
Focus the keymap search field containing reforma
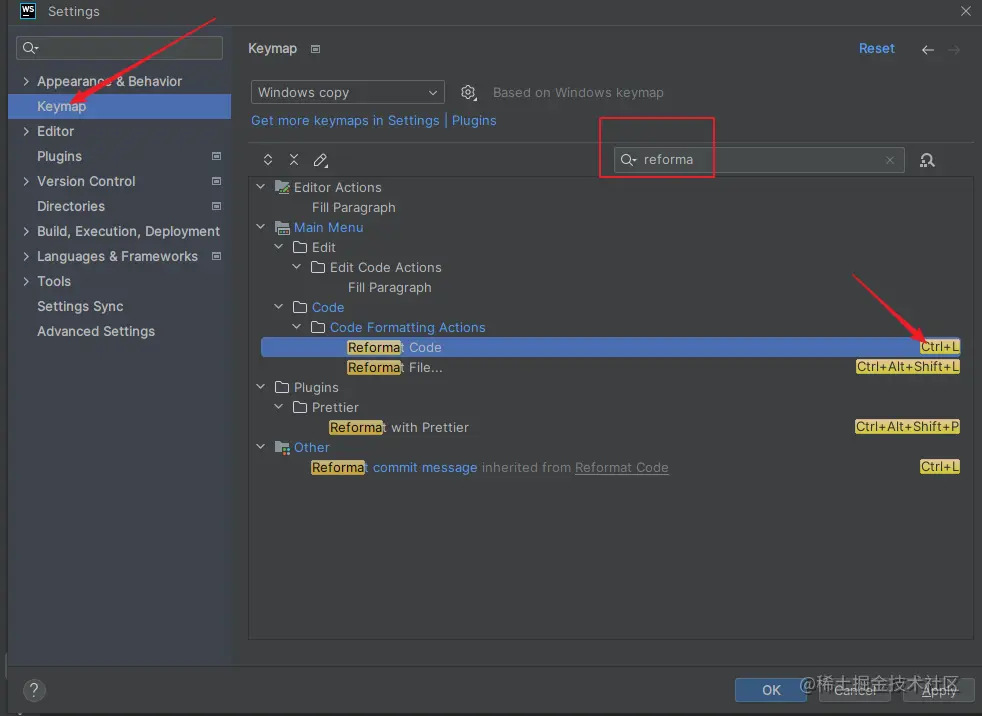[759, 160]
